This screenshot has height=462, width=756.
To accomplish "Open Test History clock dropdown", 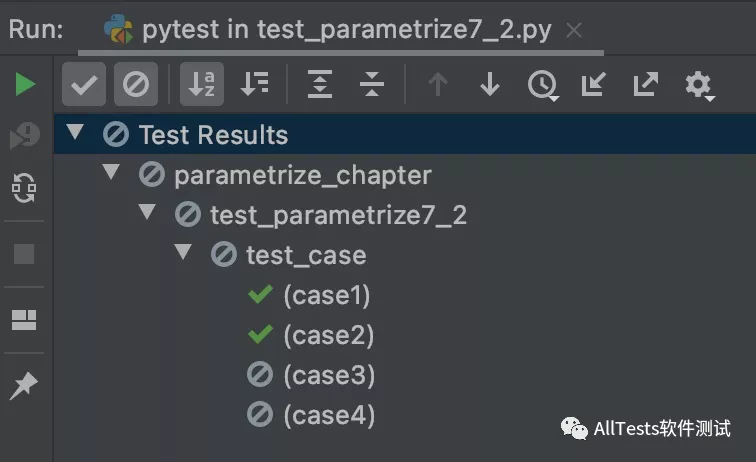I will tap(542, 85).
